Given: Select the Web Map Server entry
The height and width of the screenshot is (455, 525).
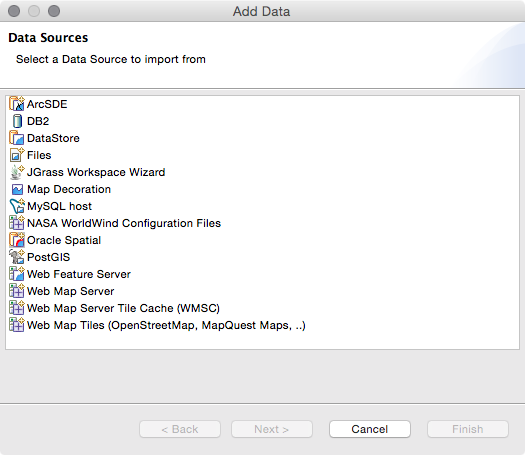Looking at the screenshot, I should 62,291.
